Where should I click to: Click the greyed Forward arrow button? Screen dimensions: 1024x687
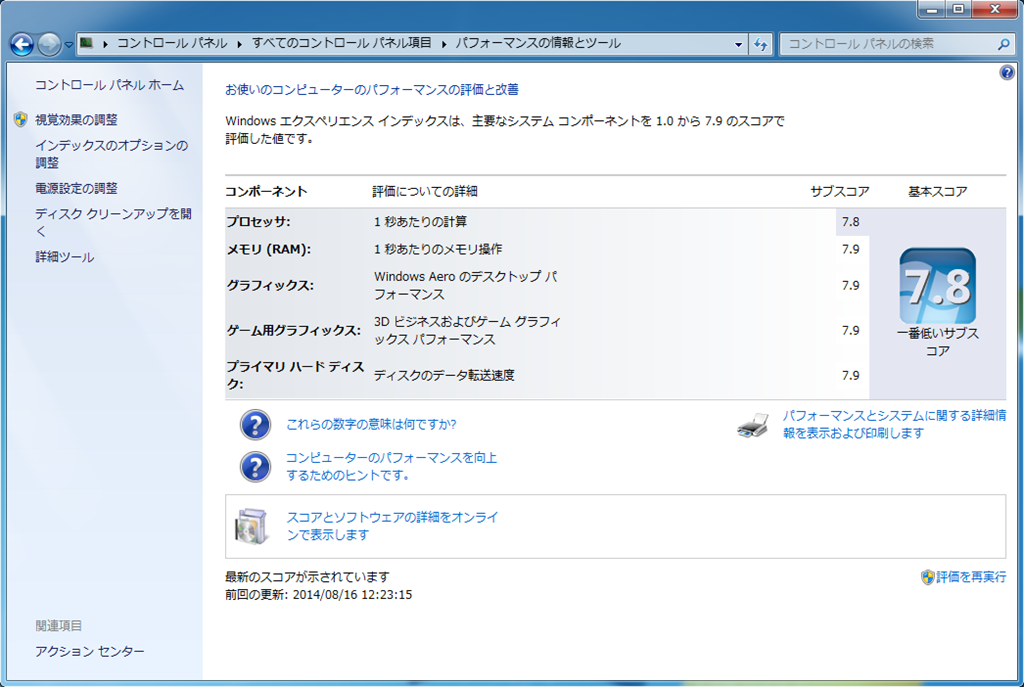[49, 44]
